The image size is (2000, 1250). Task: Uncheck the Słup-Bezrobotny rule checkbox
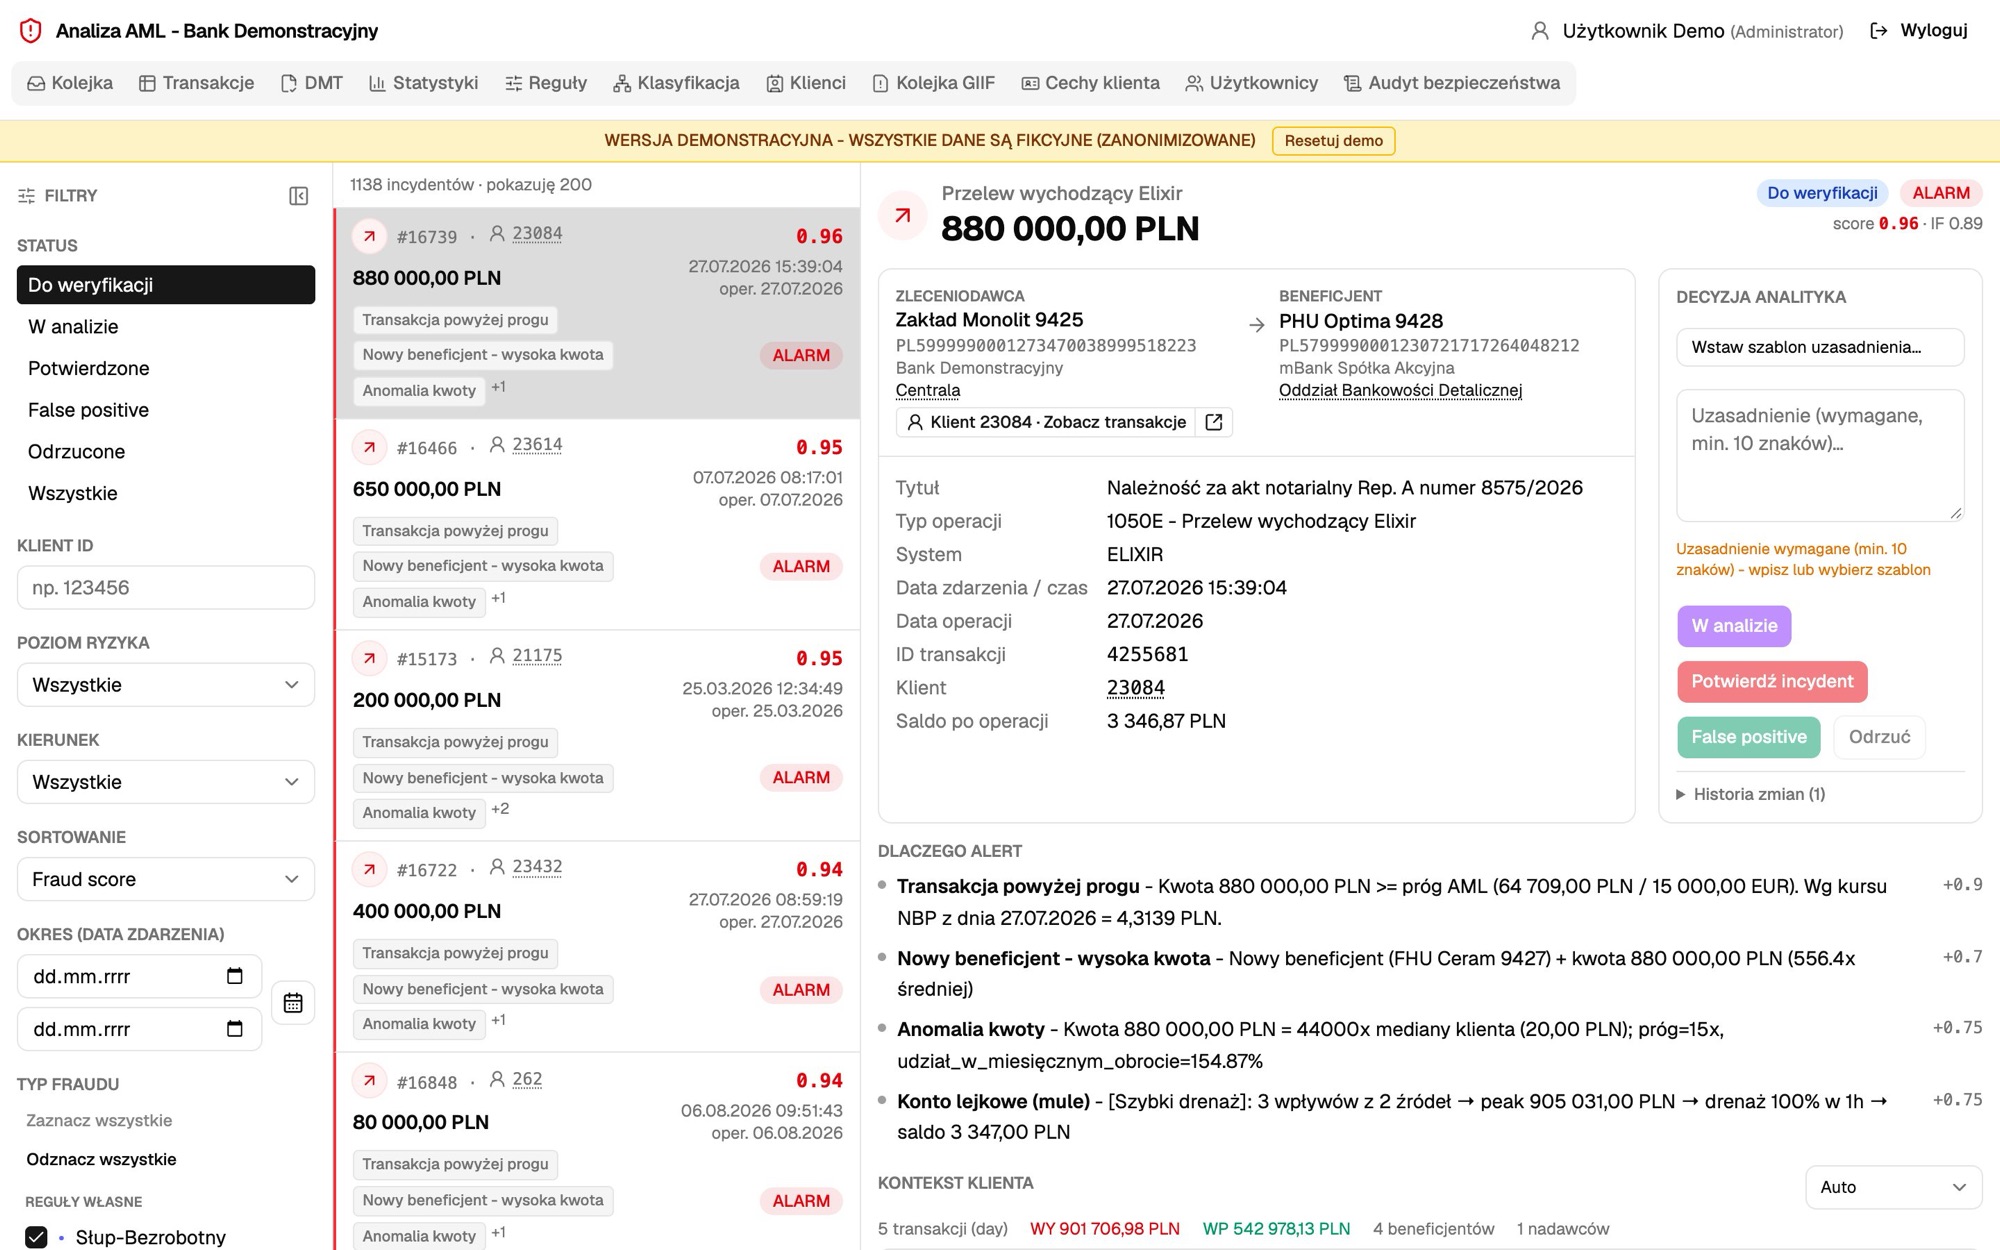coord(36,1237)
